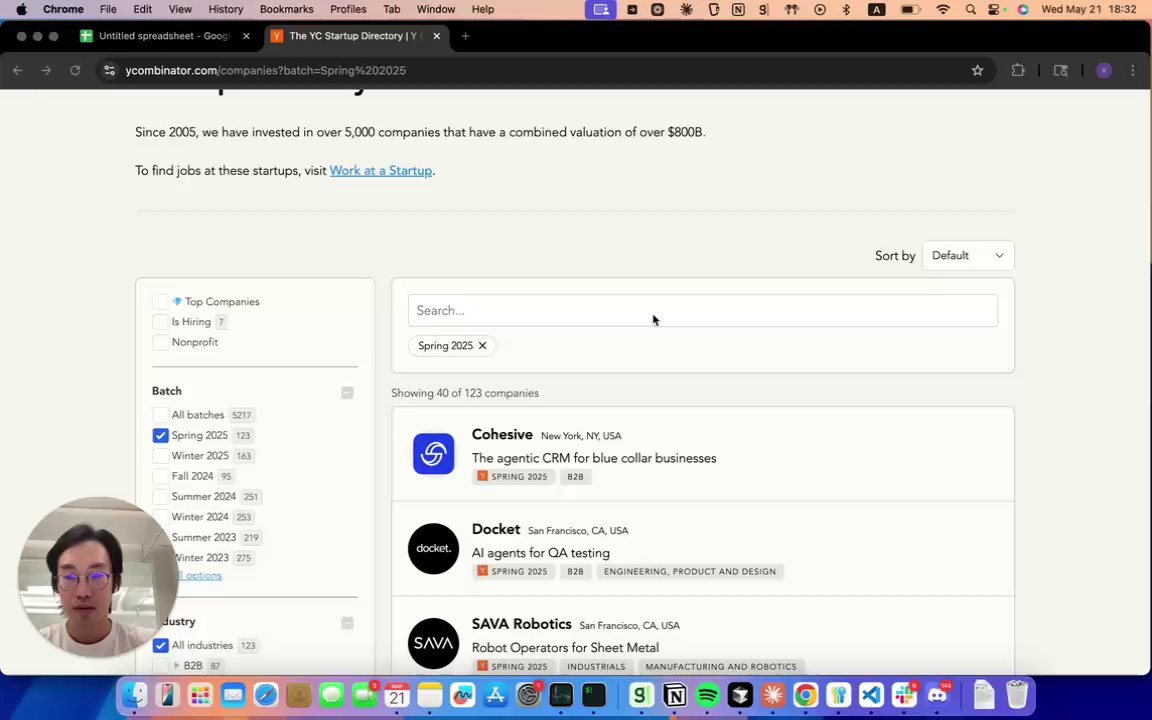
Task: Enable the Top Companies filter
Action: click(x=160, y=302)
